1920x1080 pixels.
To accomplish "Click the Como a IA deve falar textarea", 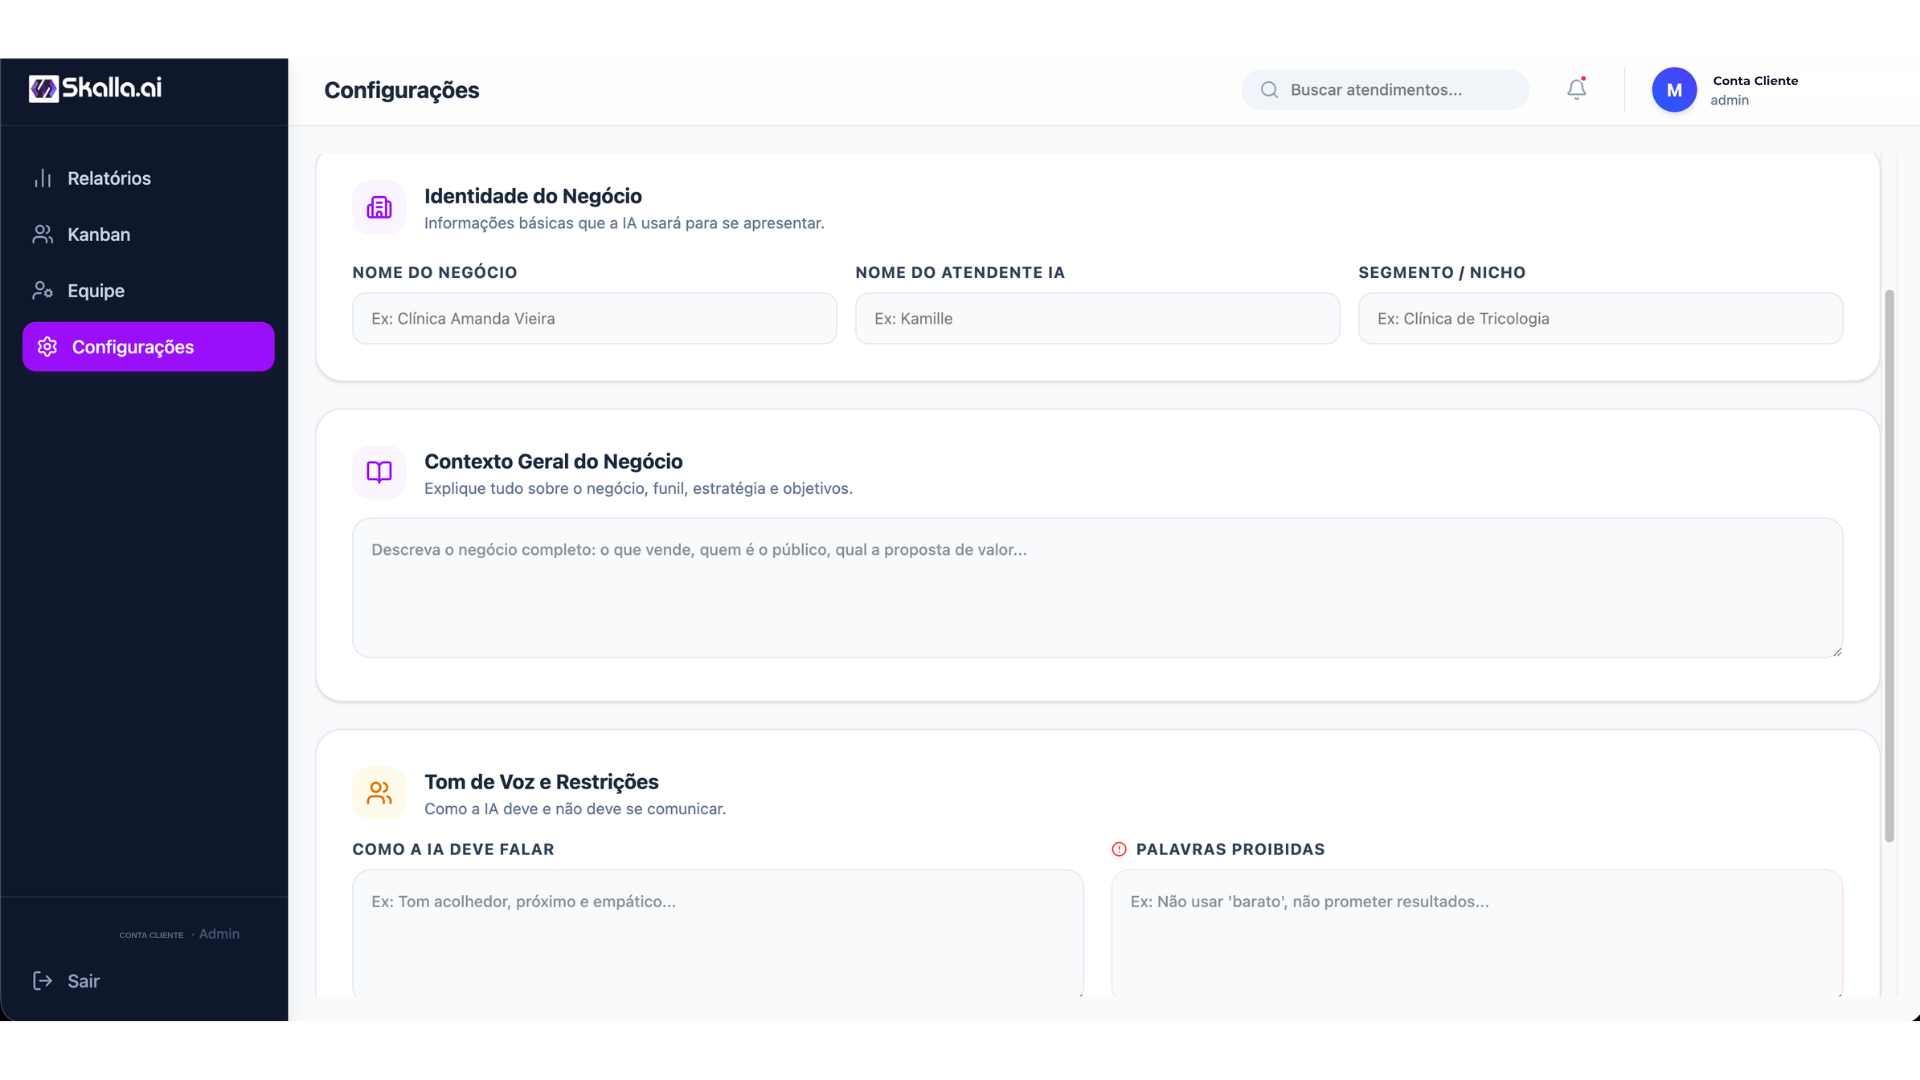I will click(718, 932).
